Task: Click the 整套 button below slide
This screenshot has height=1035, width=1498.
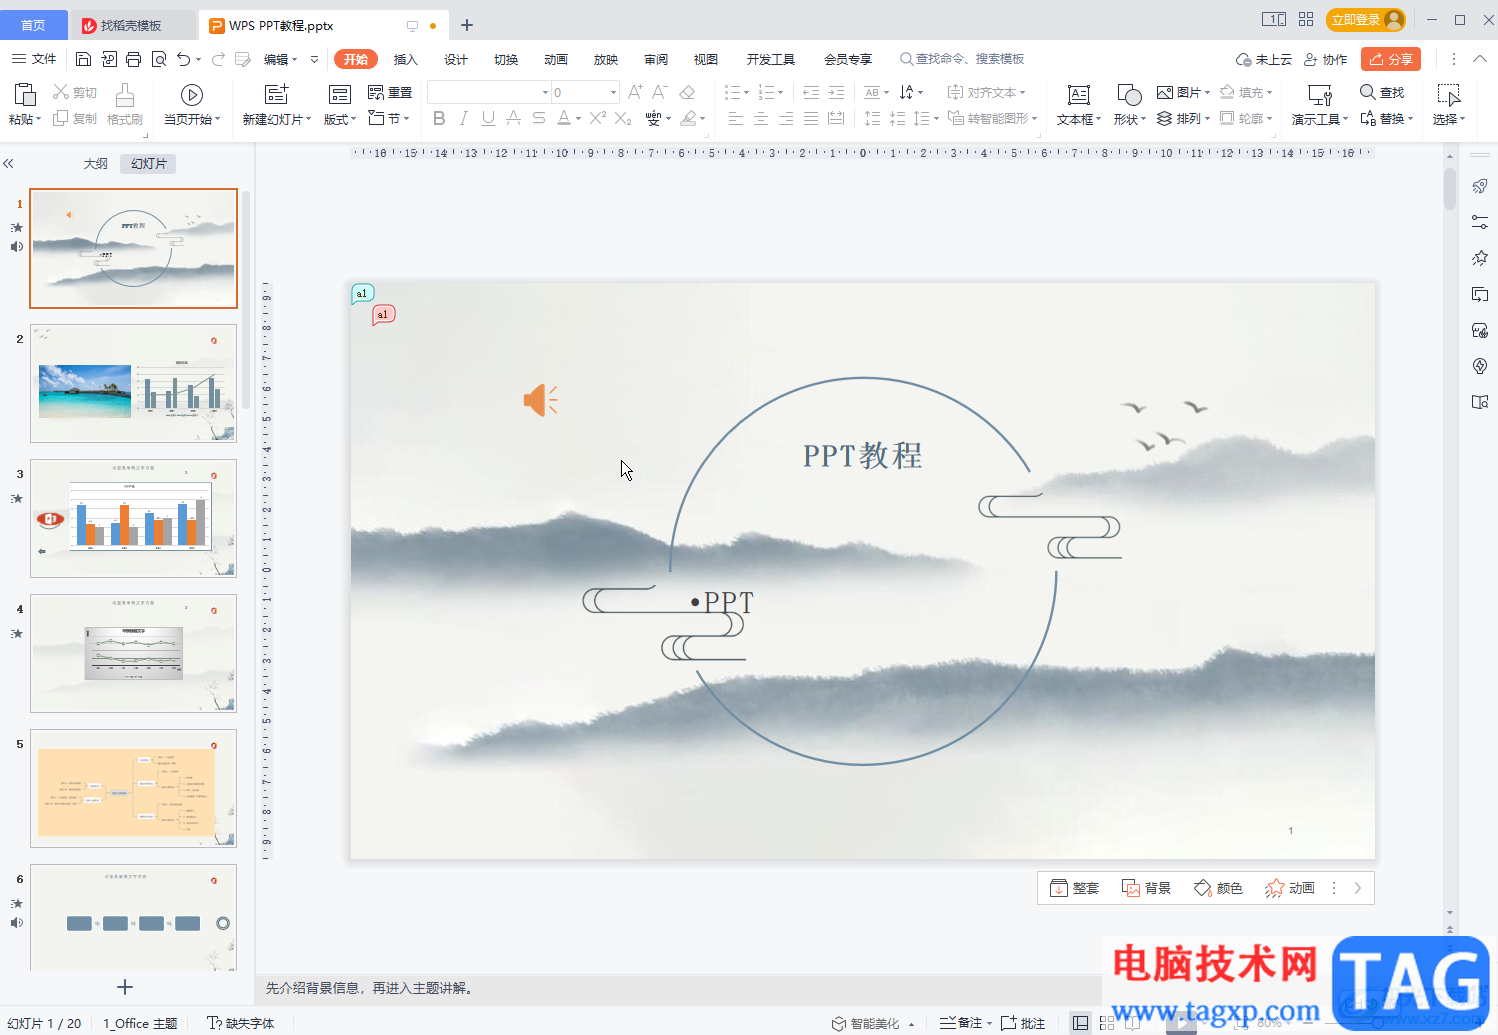Action: (1074, 888)
